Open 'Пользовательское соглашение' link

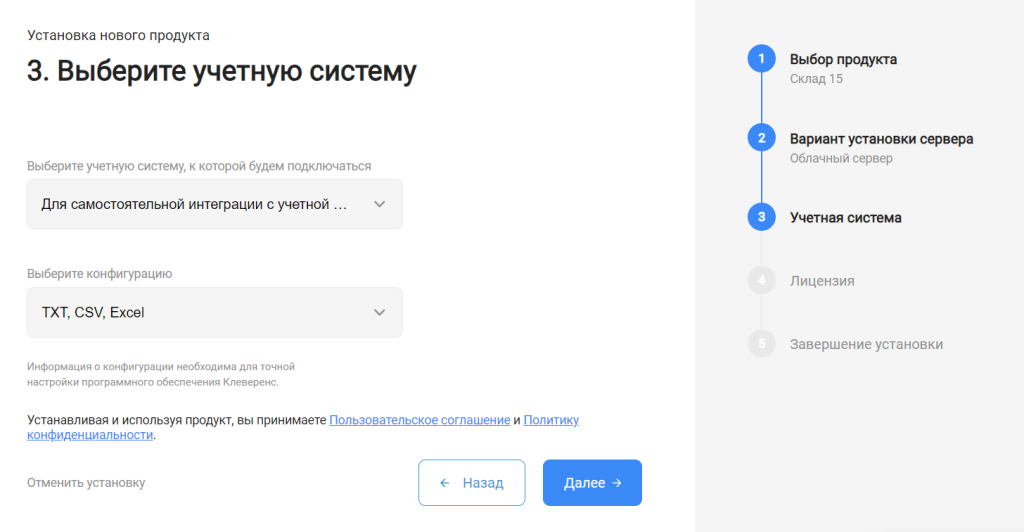[x=419, y=420]
